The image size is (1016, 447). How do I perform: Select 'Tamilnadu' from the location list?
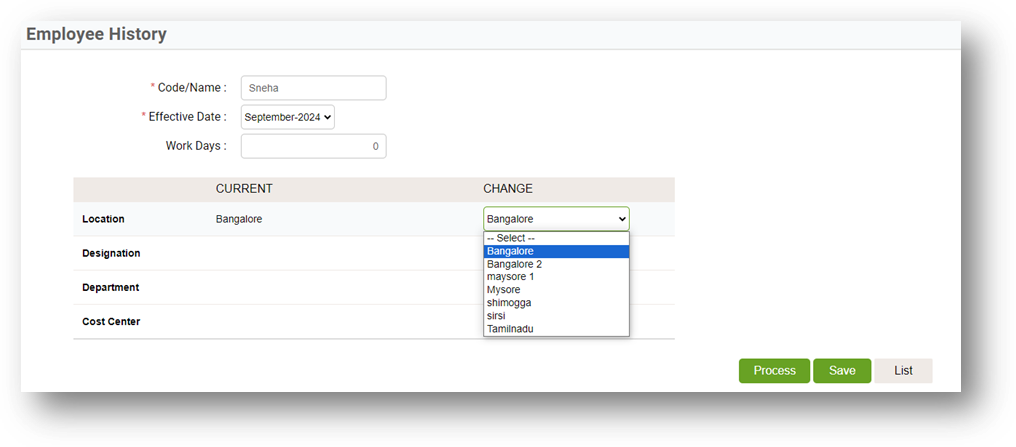pos(556,329)
